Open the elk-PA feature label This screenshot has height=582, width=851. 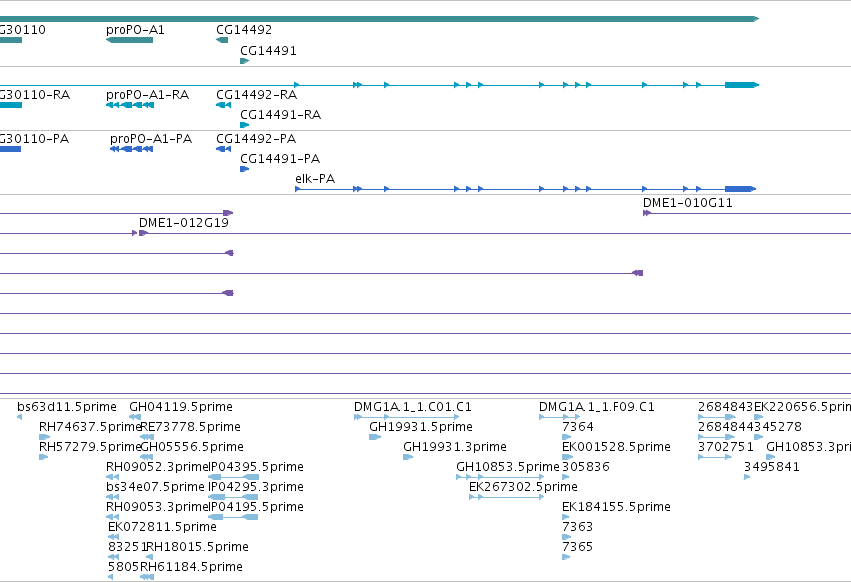(x=315, y=179)
